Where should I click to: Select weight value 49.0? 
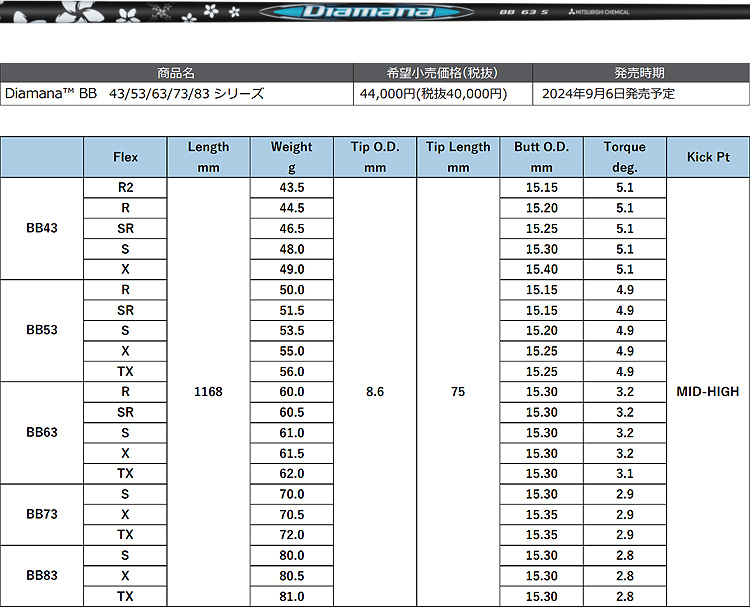292,269
